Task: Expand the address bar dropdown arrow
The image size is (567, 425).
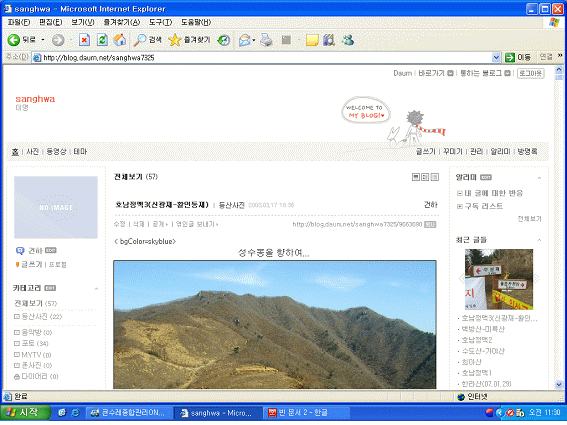Action: (496, 58)
